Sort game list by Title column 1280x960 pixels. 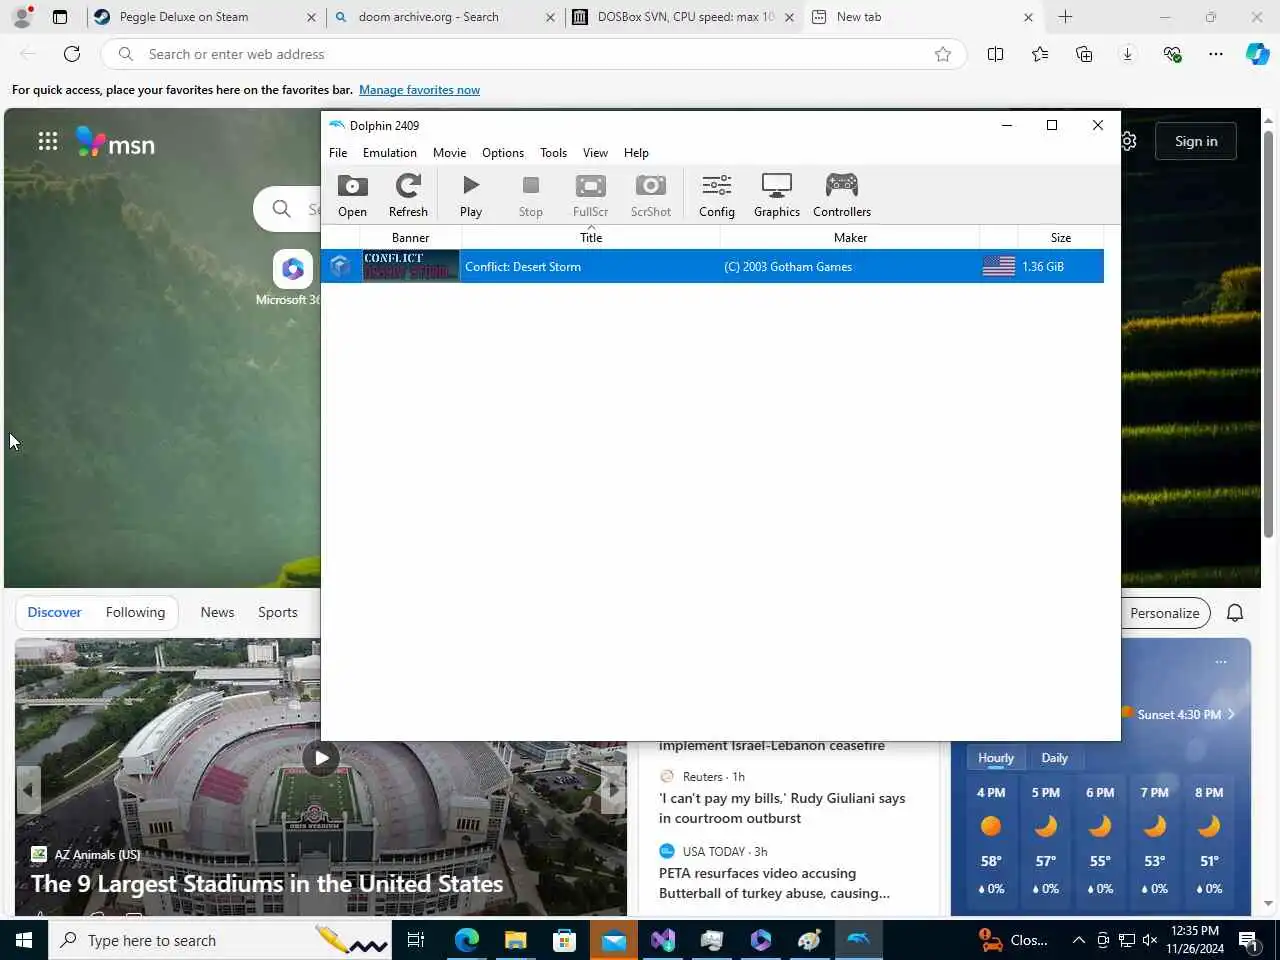tap(591, 237)
